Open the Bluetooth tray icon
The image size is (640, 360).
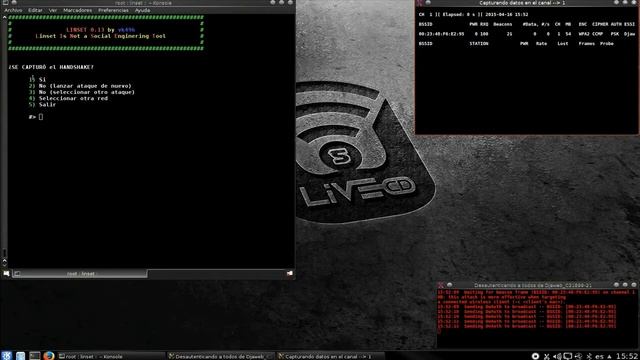tap(589, 356)
